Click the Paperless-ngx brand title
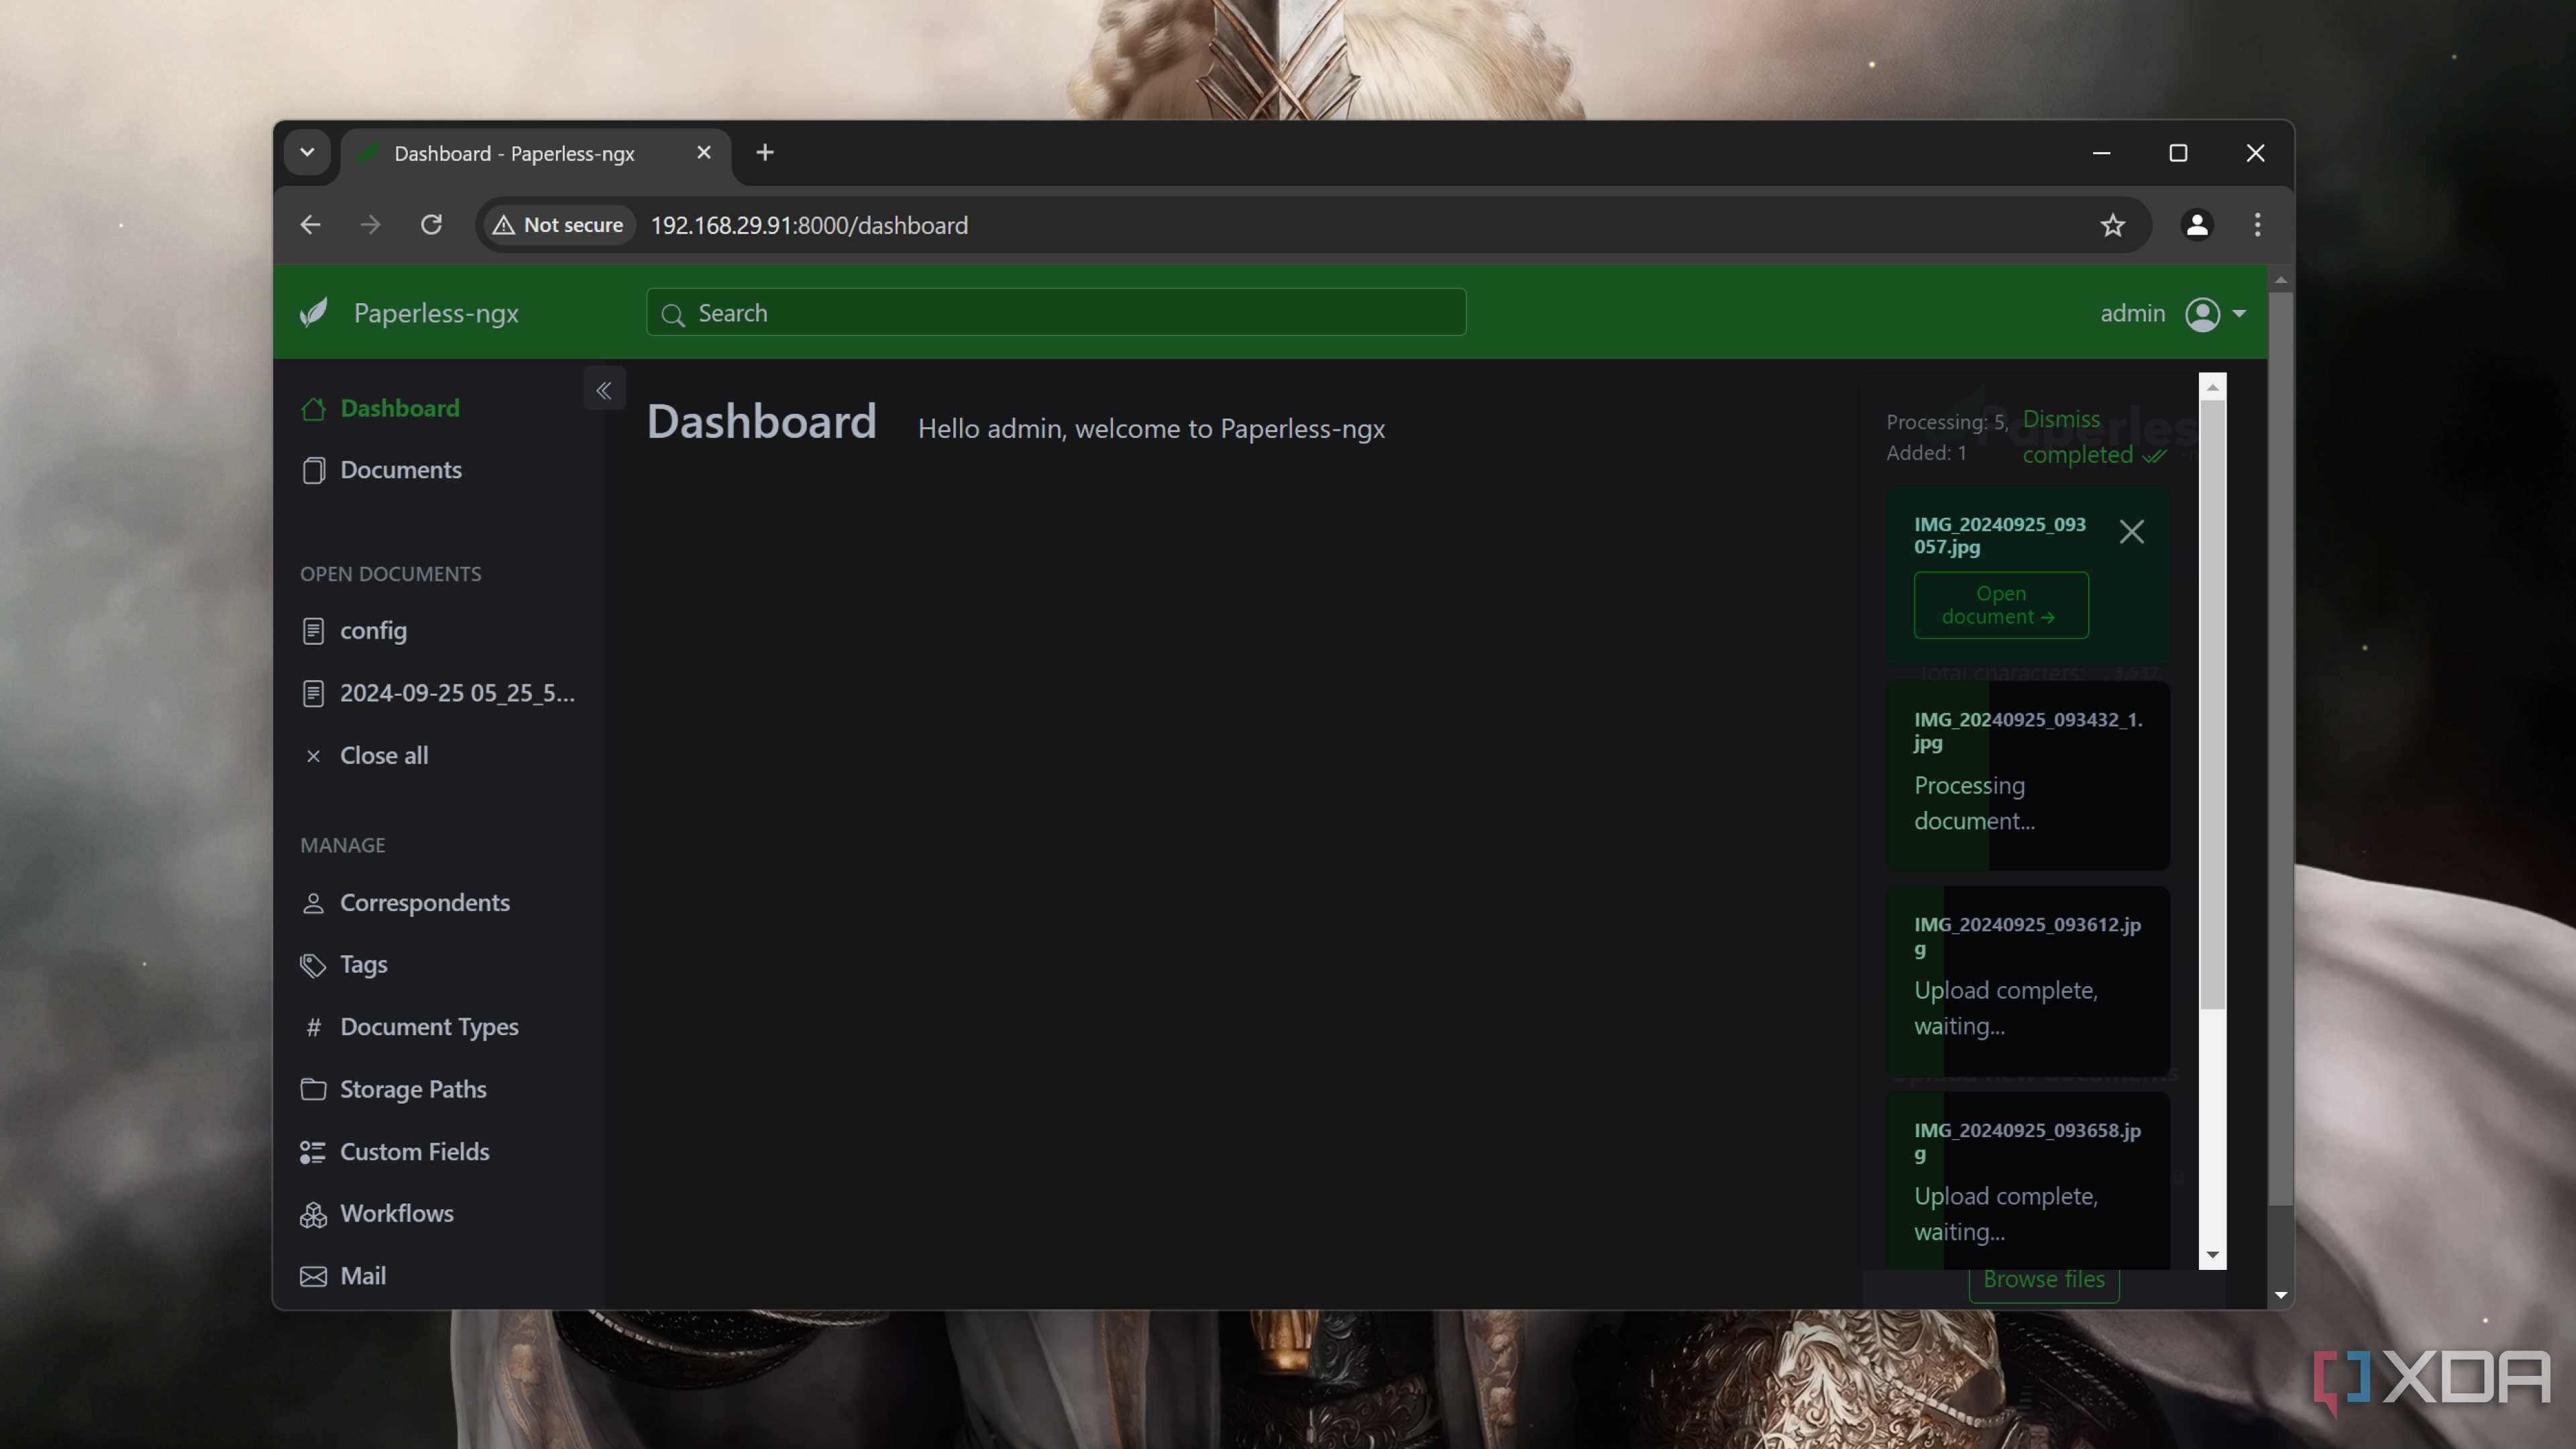 [x=436, y=314]
